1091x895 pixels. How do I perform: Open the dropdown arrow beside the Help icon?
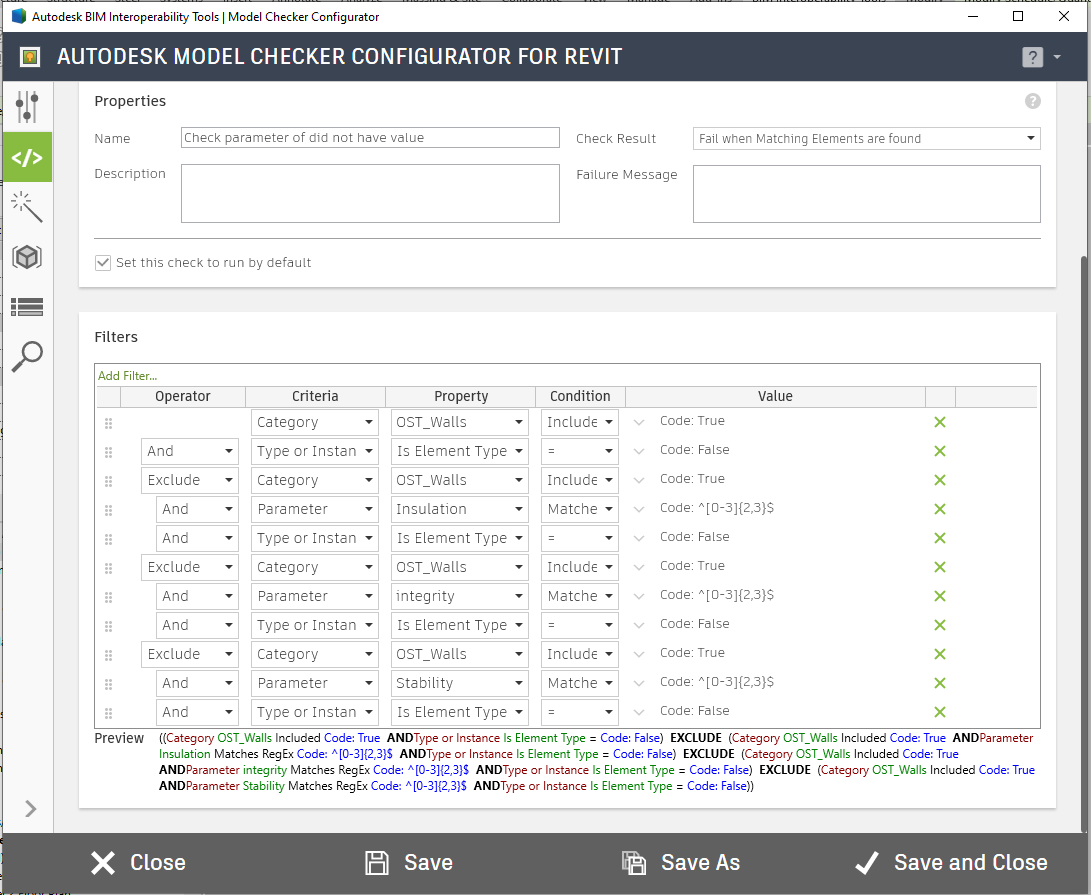tap(1057, 57)
